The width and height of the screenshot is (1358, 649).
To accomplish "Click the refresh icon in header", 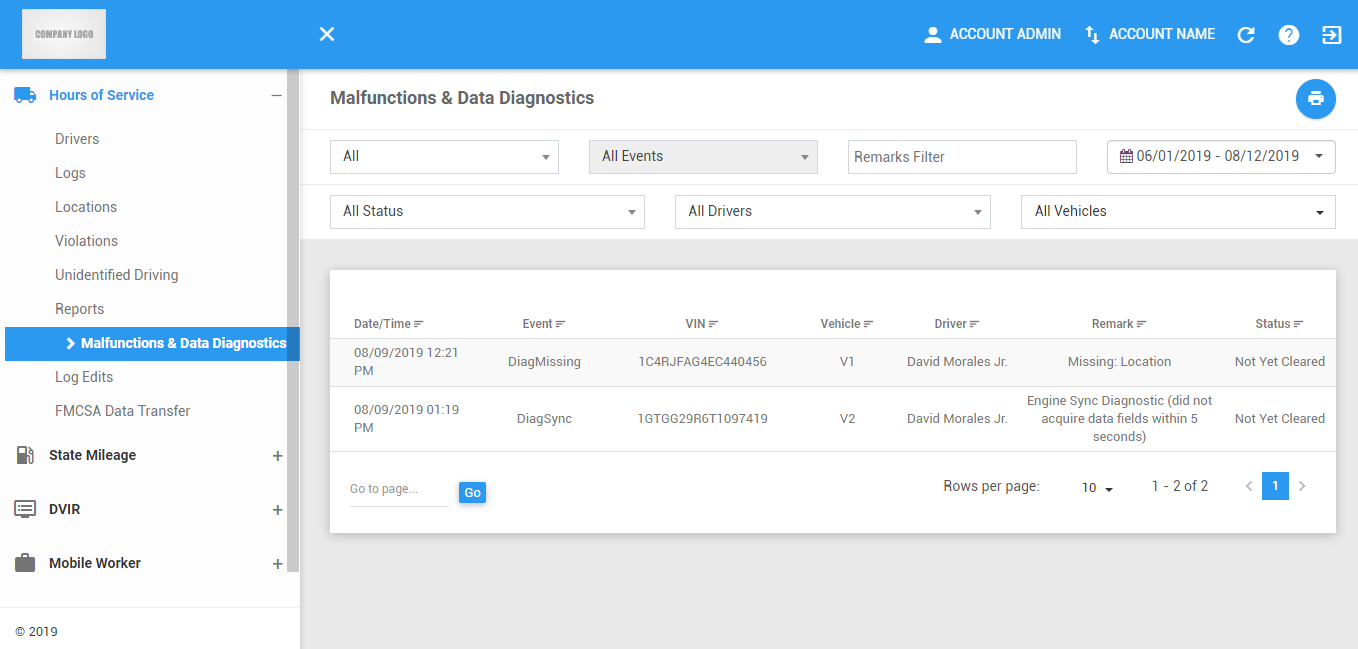I will click(x=1246, y=35).
